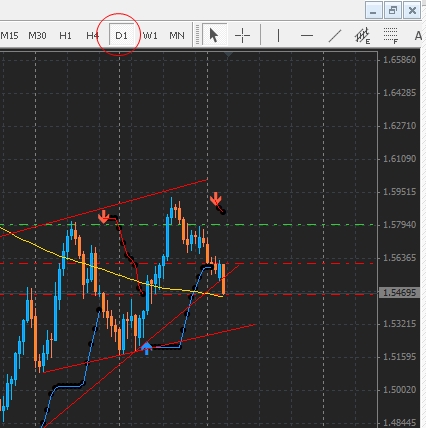426x428 pixels.
Task: Click the 1.59515 price scale label
Action: (399, 192)
